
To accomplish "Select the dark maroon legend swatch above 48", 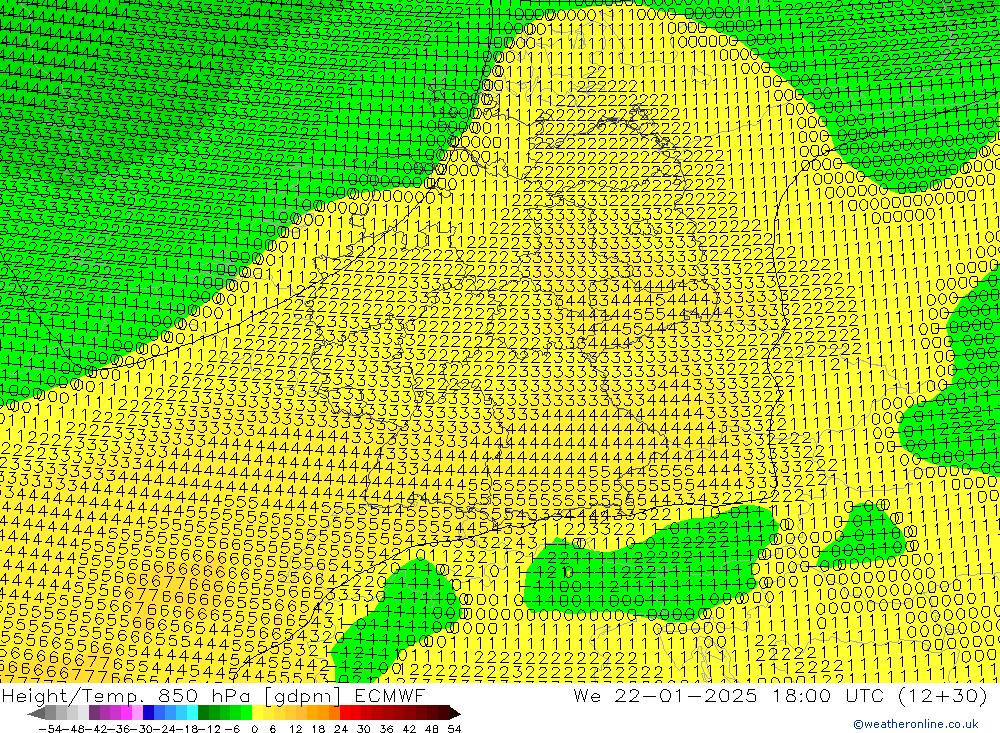I will coord(432,713).
